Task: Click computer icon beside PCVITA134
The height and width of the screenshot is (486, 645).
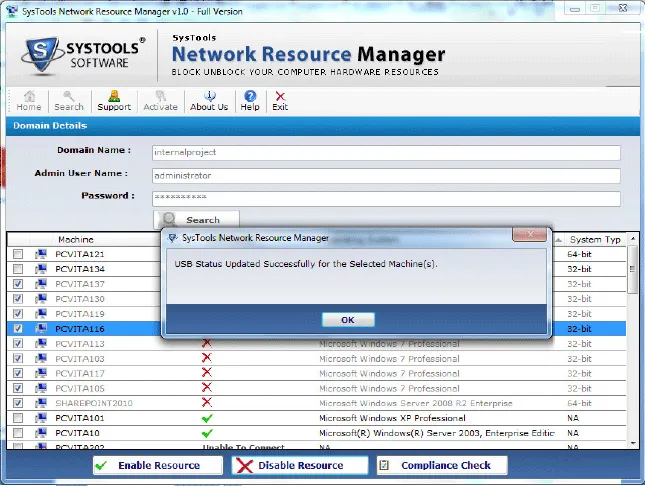Action: point(41,269)
